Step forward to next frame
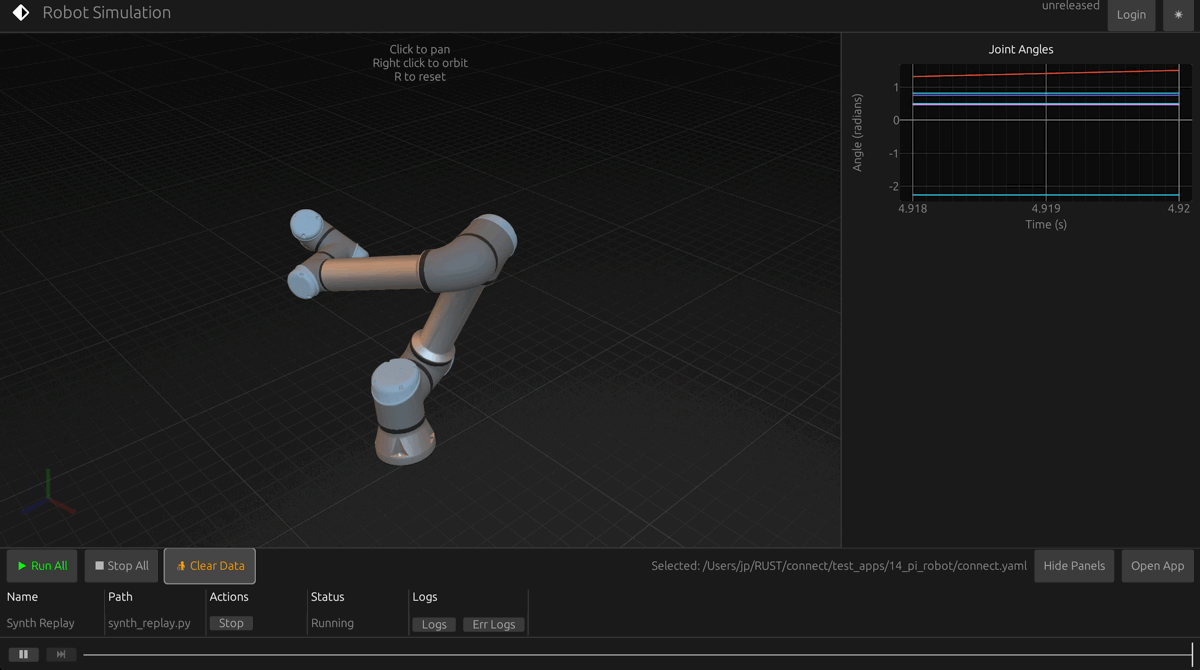Image resolution: width=1200 pixels, height=670 pixels. [61, 655]
